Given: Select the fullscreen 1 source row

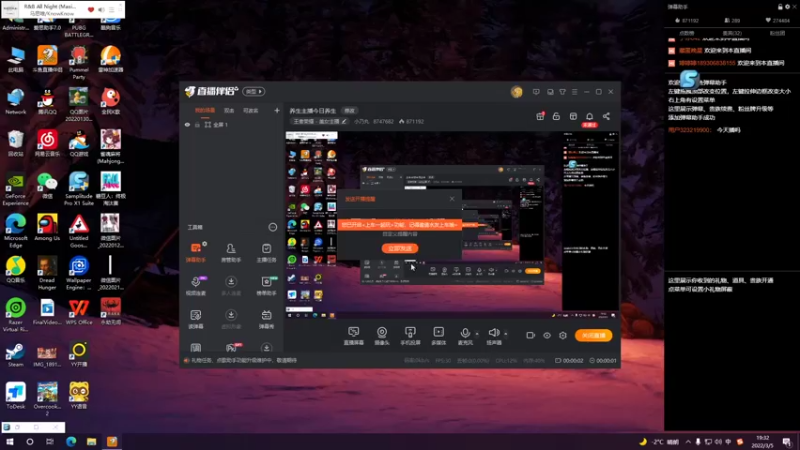Looking at the screenshot, I should tap(231, 124).
